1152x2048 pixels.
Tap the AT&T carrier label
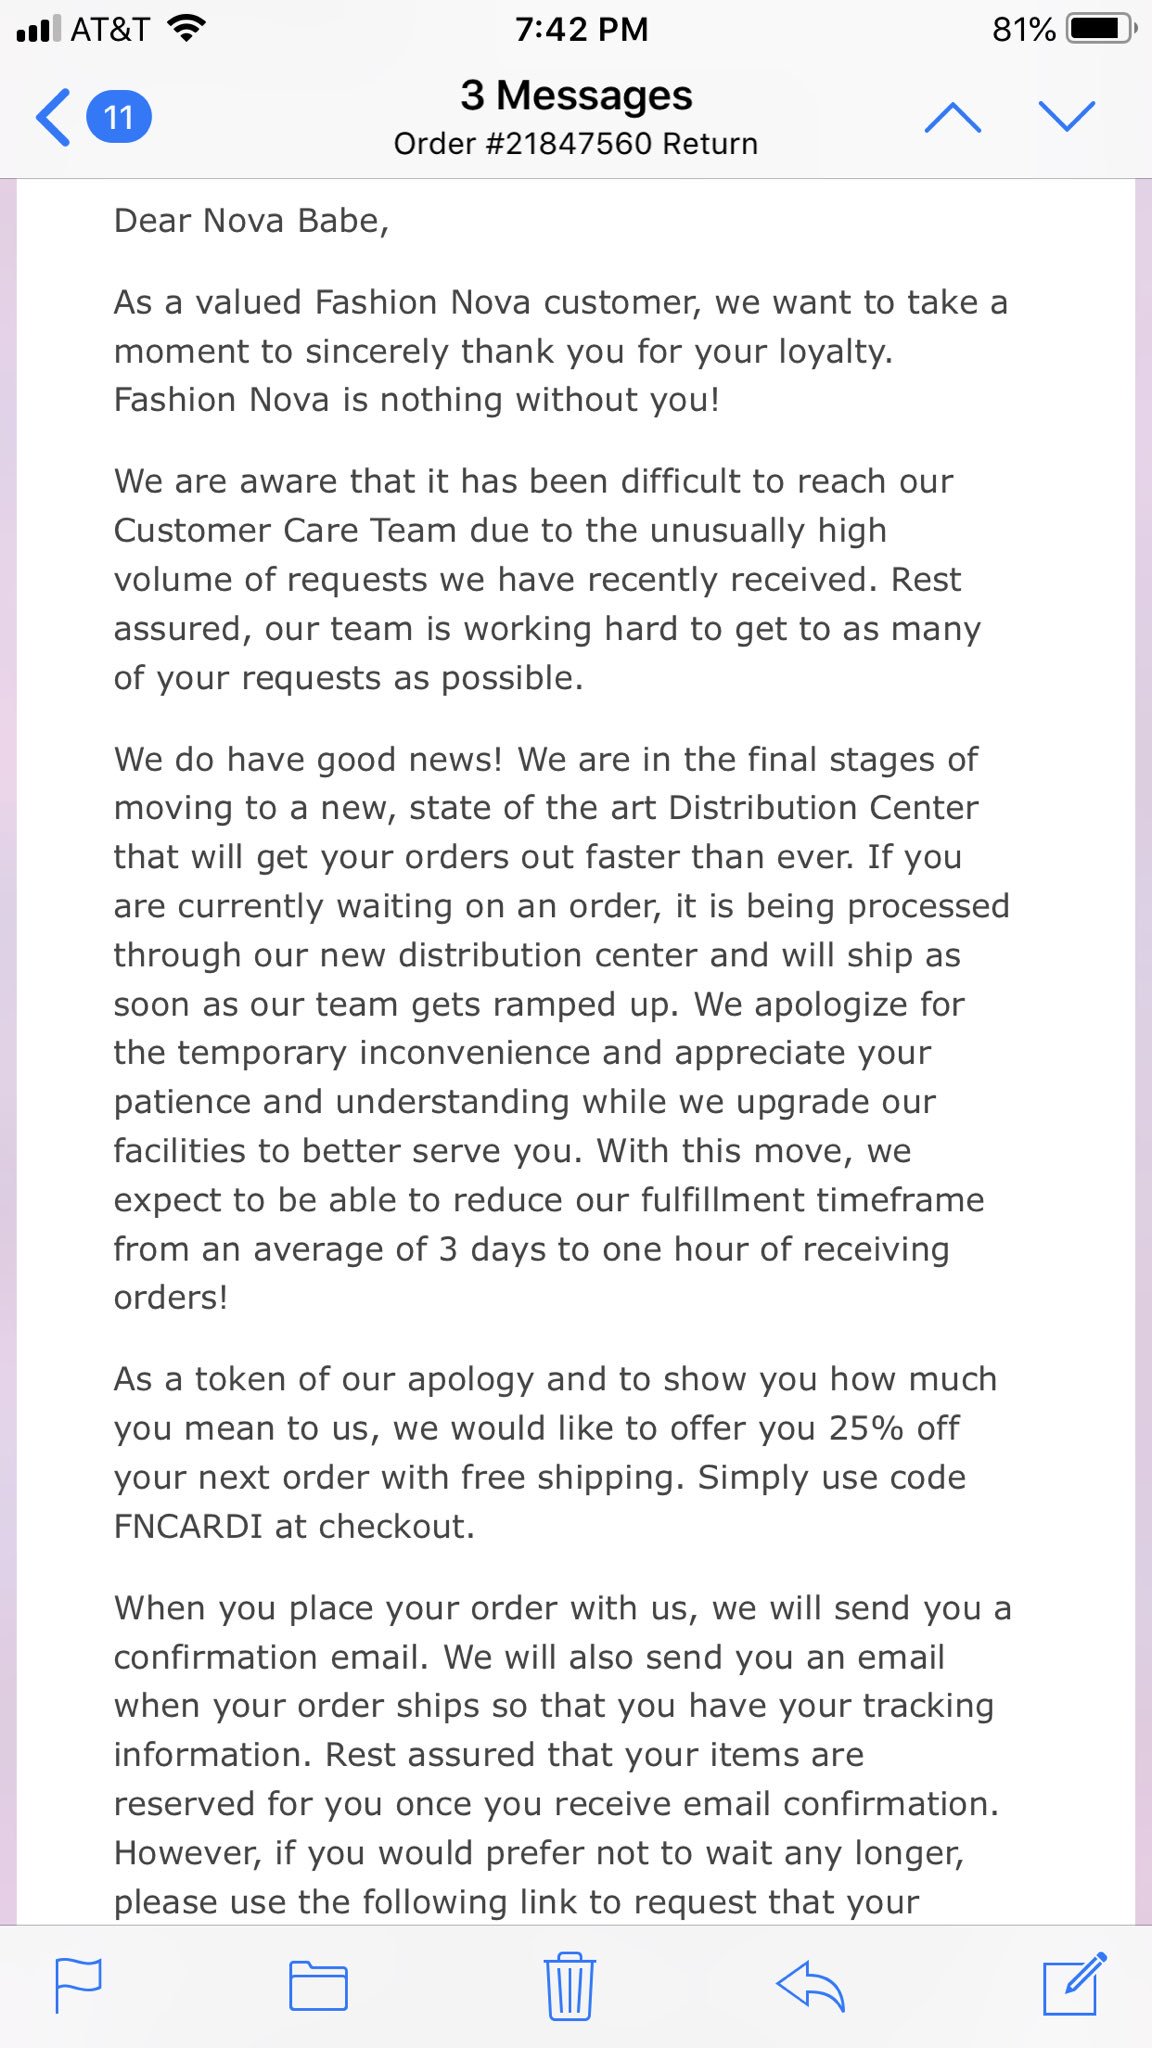tap(110, 29)
